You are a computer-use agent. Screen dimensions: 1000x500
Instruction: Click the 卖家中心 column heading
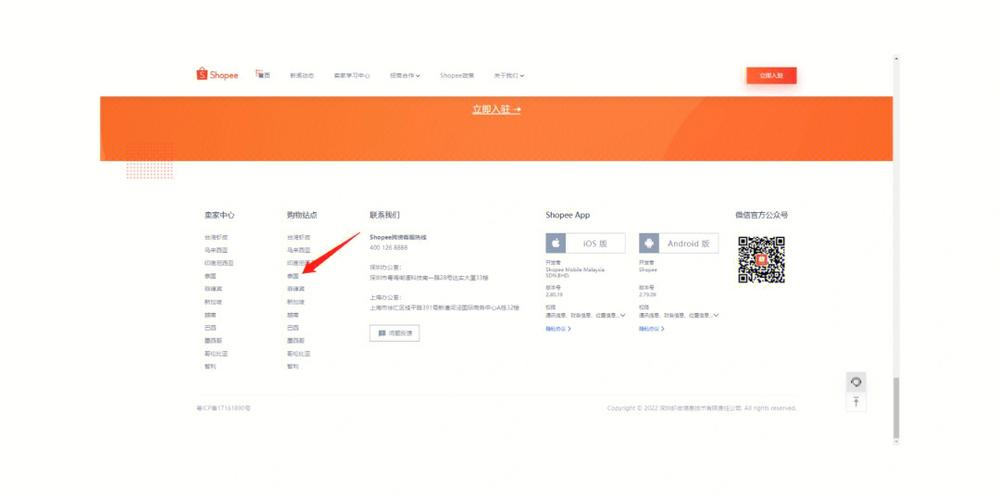pyautogui.click(x=219, y=216)
